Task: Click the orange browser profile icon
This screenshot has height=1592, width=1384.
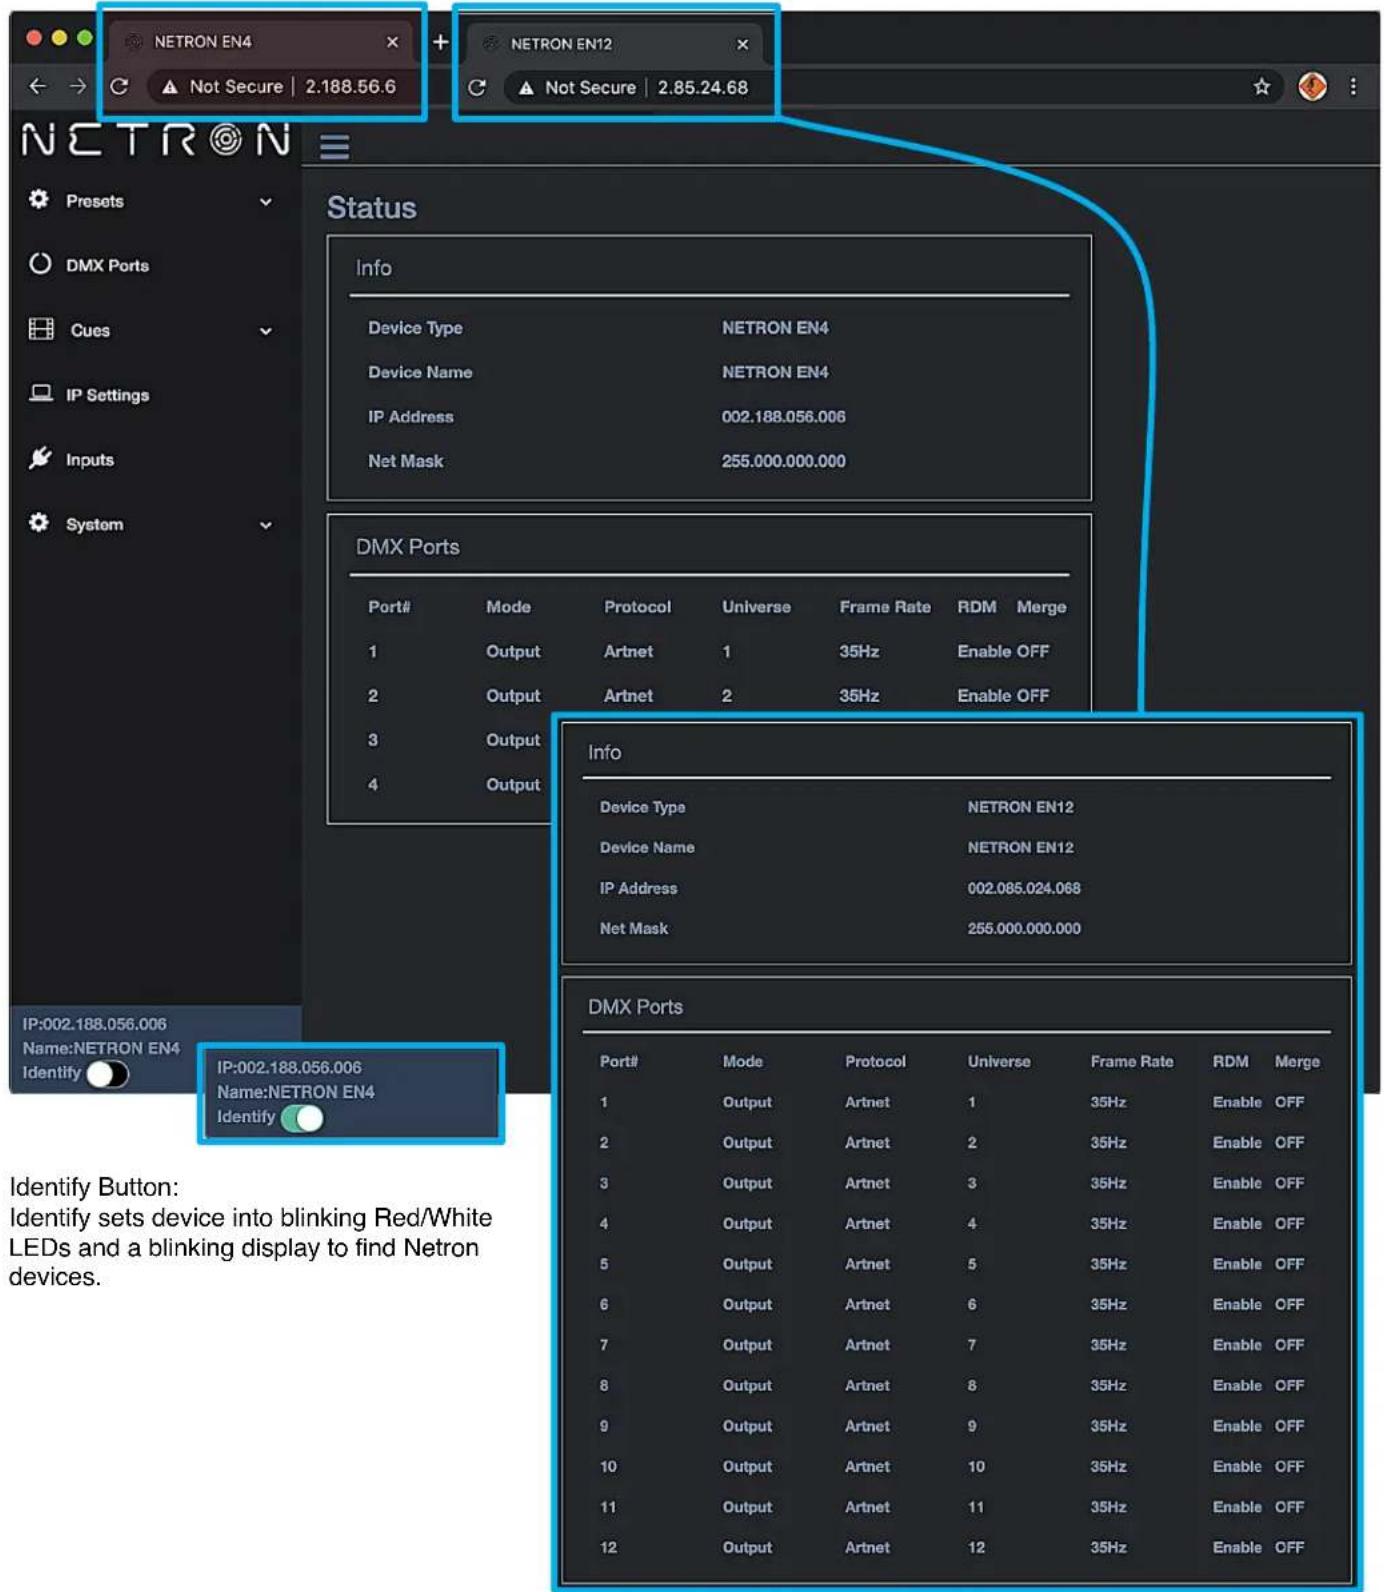Action: [1312, 87]
